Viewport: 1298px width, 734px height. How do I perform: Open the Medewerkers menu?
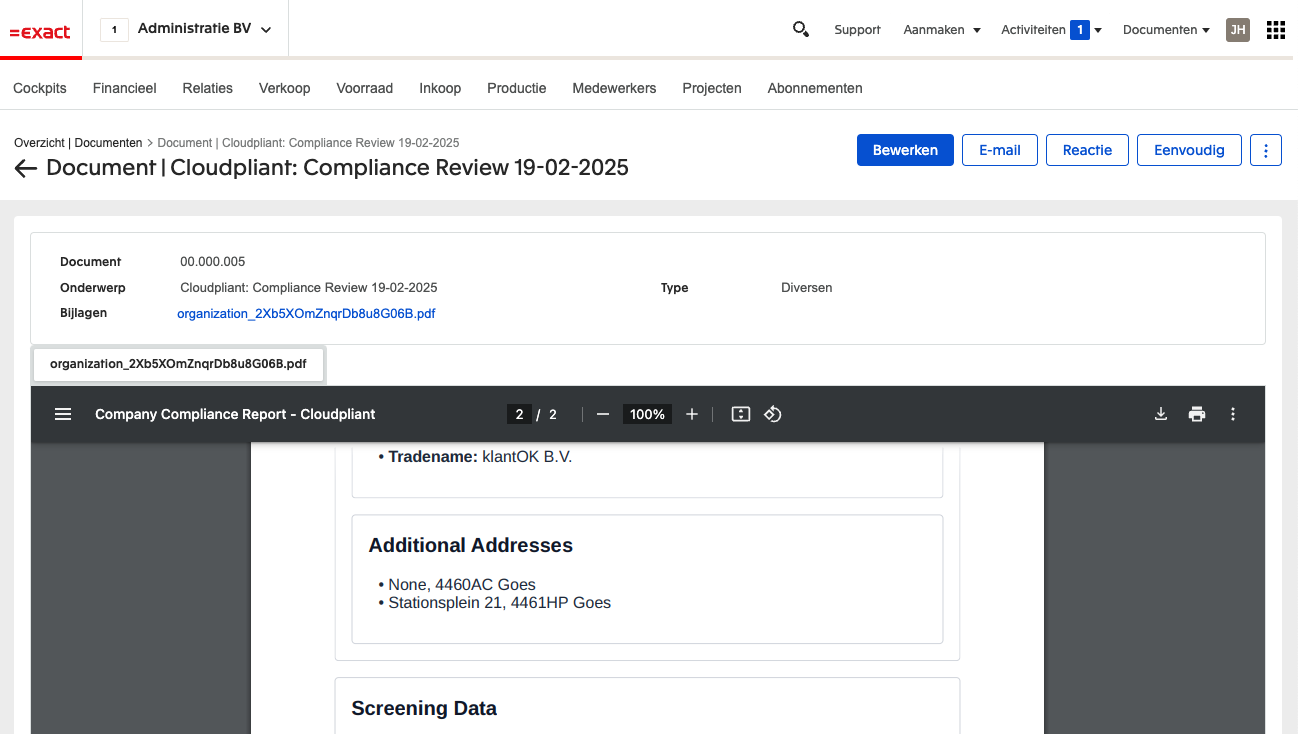coord(614,88)
